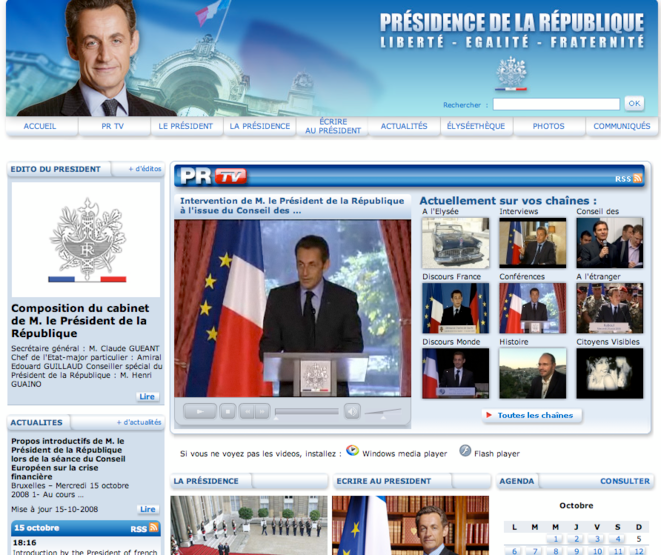
Task: Open the Histoire channel thumbnail
Action: pos(533,373)
